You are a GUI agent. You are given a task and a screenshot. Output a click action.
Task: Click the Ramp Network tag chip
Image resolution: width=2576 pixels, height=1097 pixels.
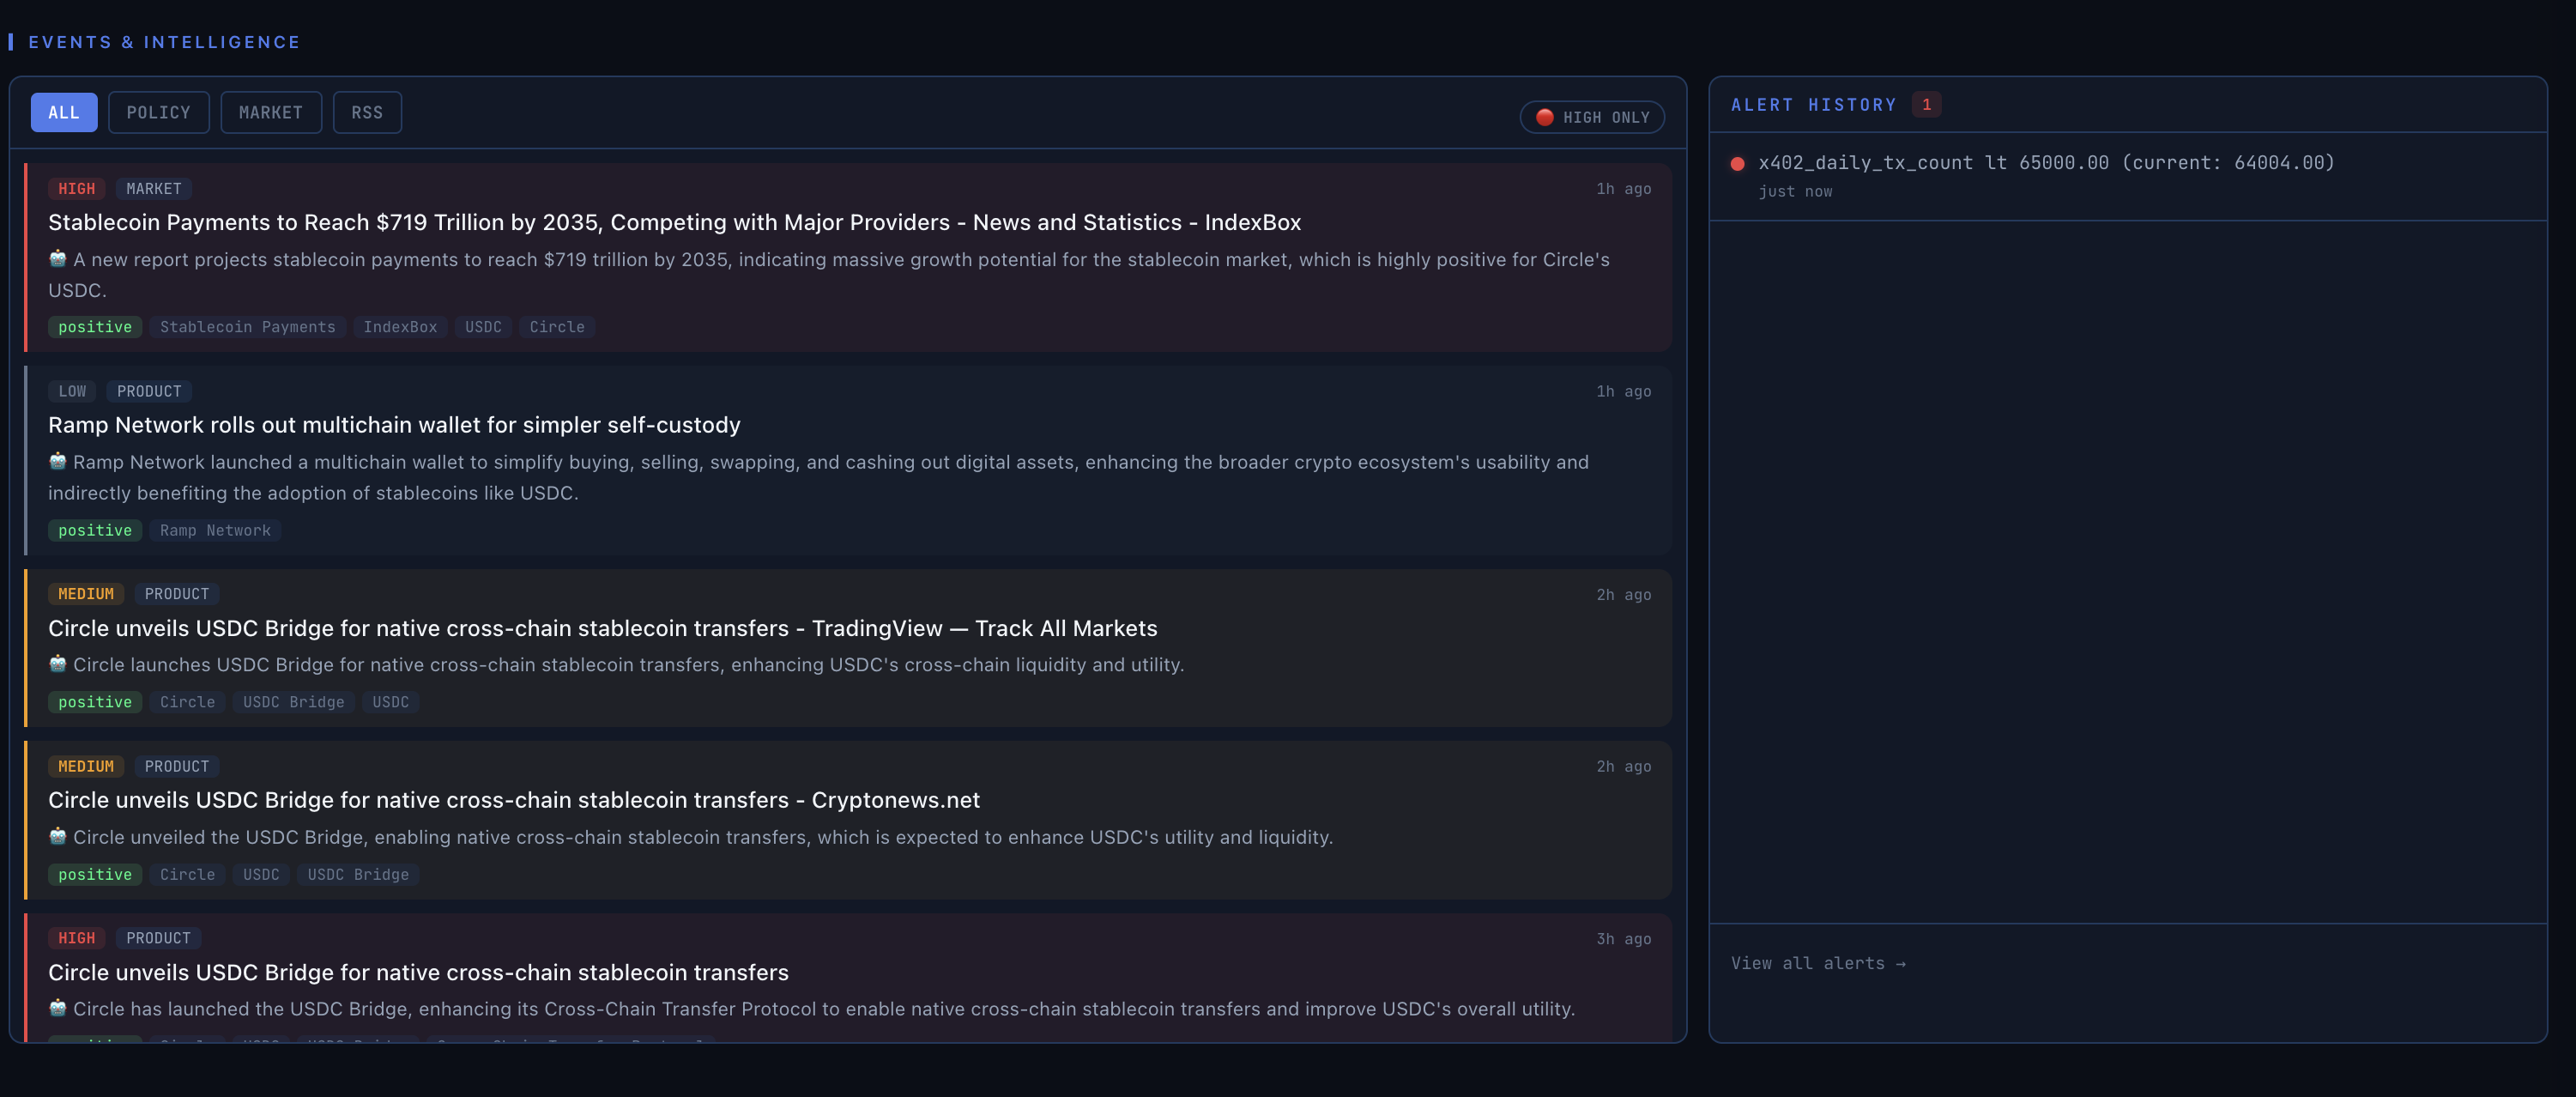[215, 530]
